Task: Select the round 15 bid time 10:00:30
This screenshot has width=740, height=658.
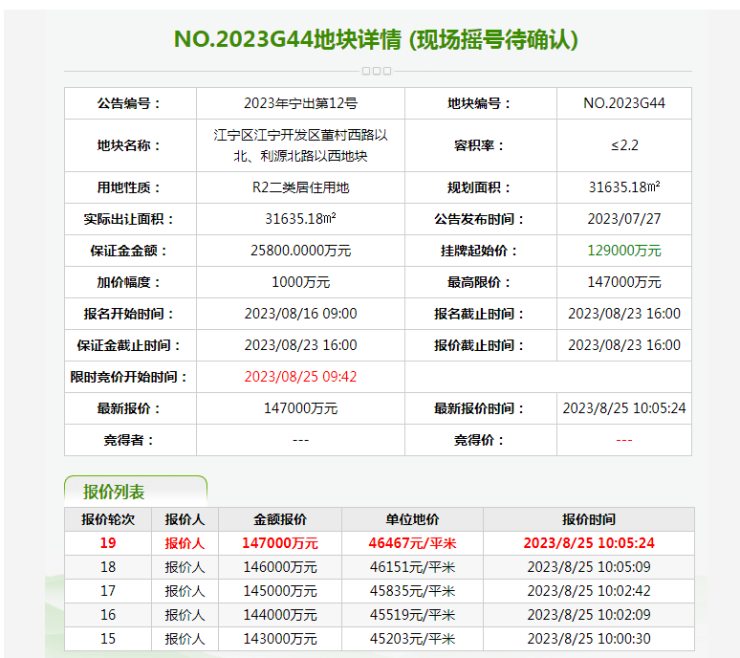Action: click(589, 639)
